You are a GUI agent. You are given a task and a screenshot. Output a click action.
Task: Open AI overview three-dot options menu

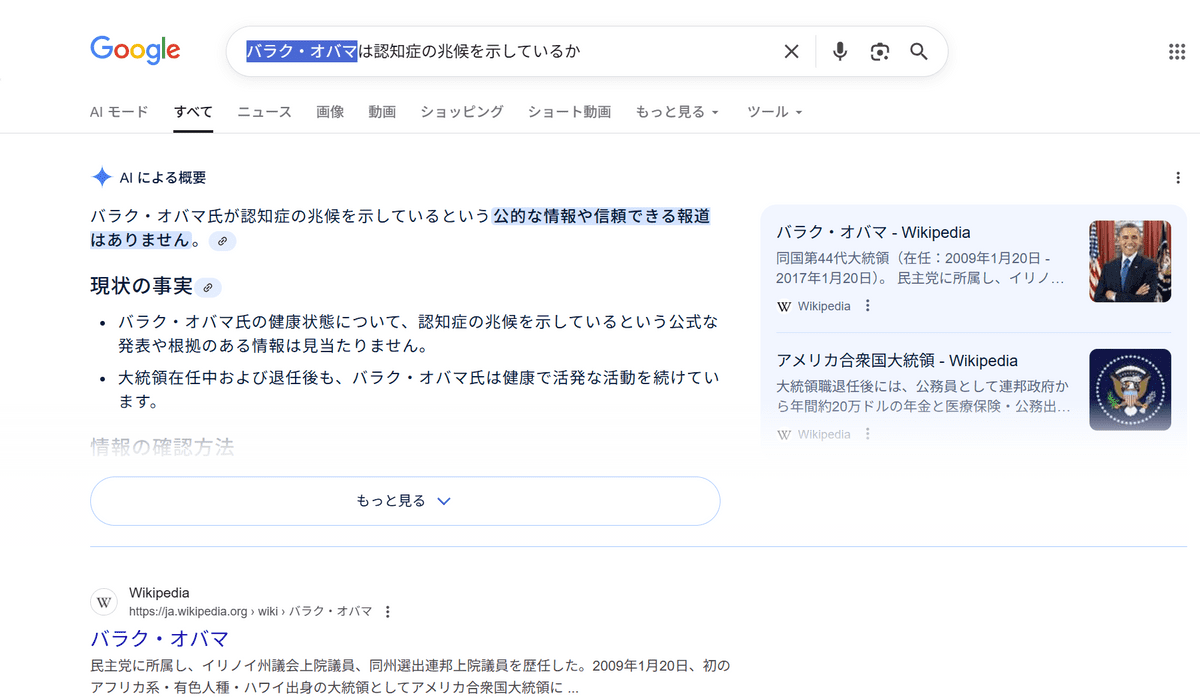click(1177, 178)
